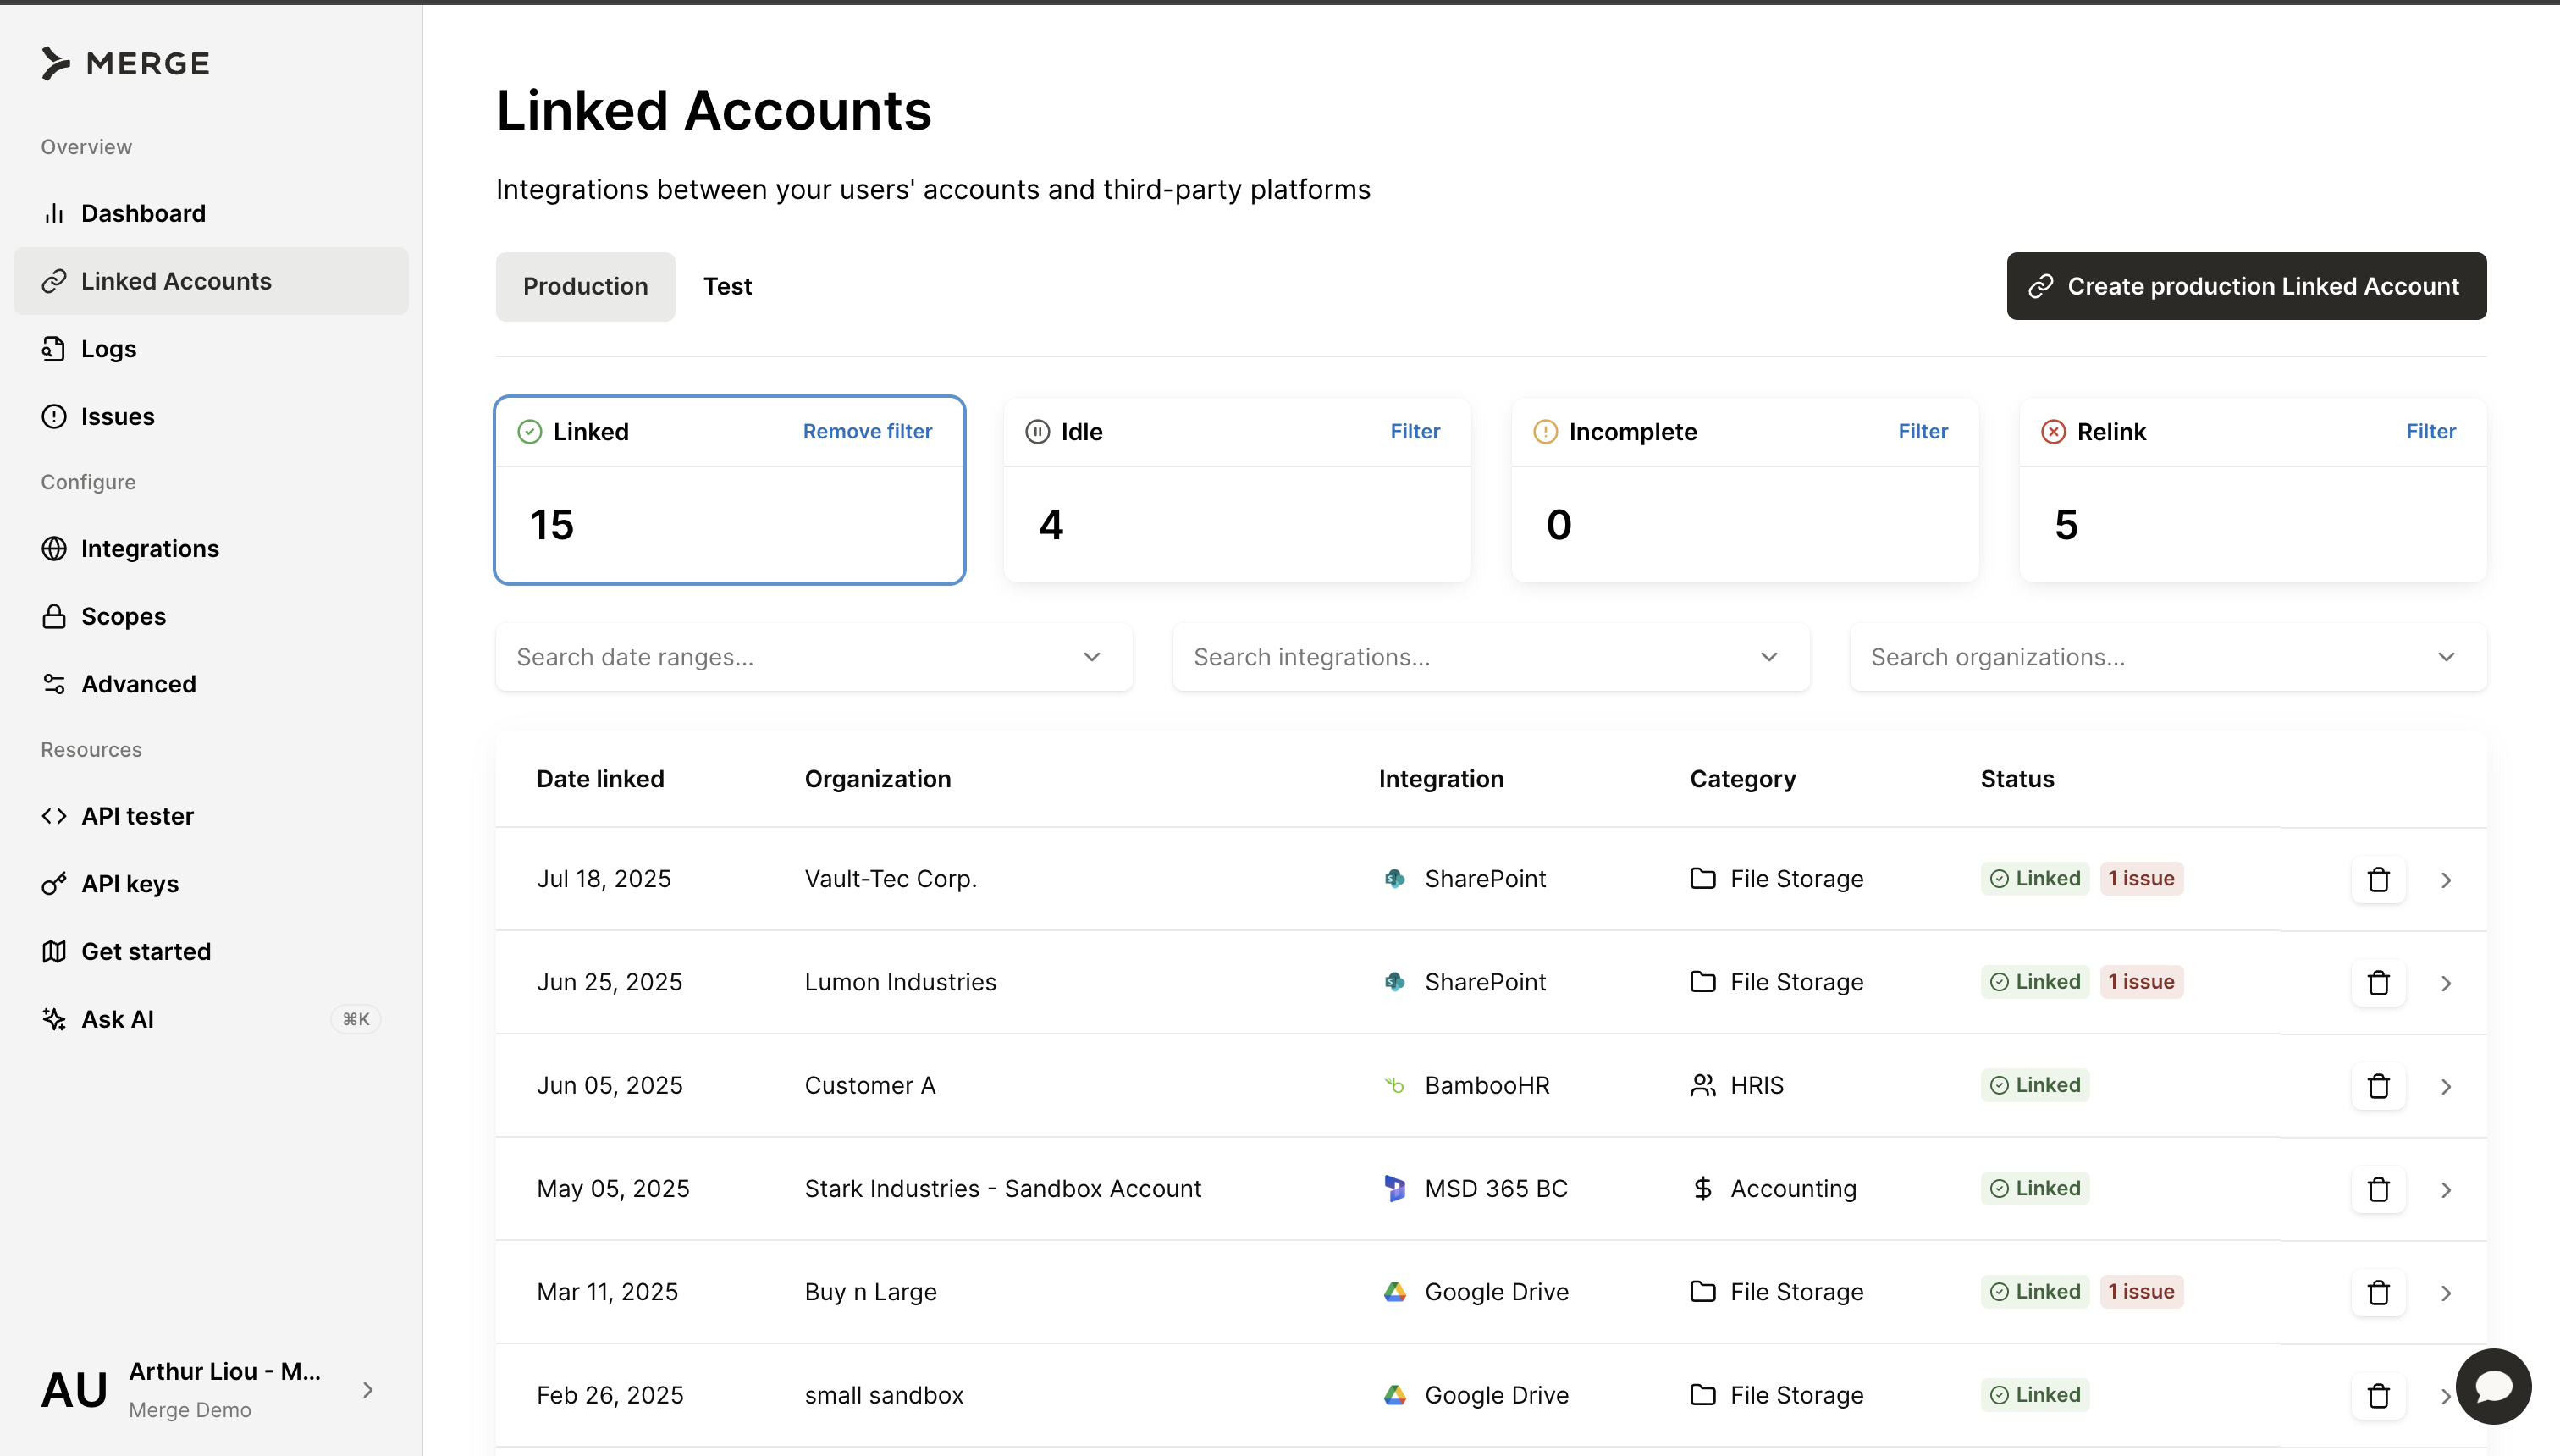This screenshot has width=2560, height=1456.
Task: Expand the Search integrations dropdown
Action: pyautogui.click(x=1490, y=657)
